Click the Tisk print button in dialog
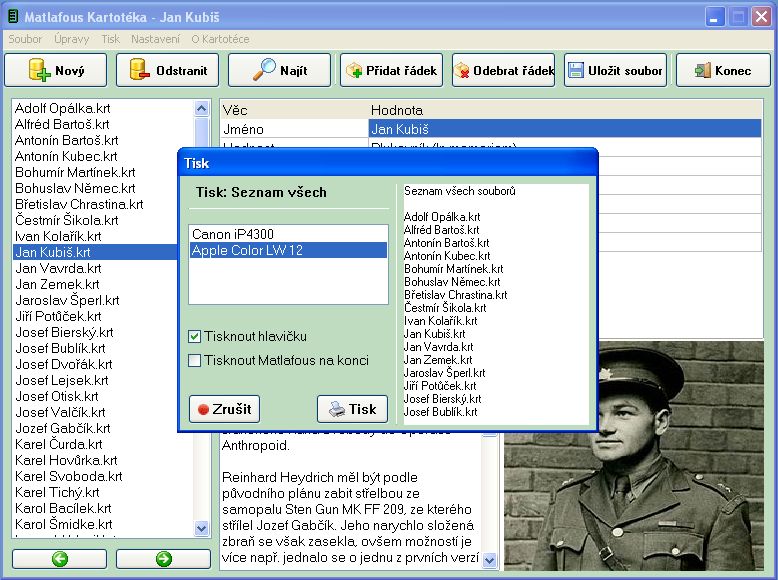778x580 pixels. (352, 409)
